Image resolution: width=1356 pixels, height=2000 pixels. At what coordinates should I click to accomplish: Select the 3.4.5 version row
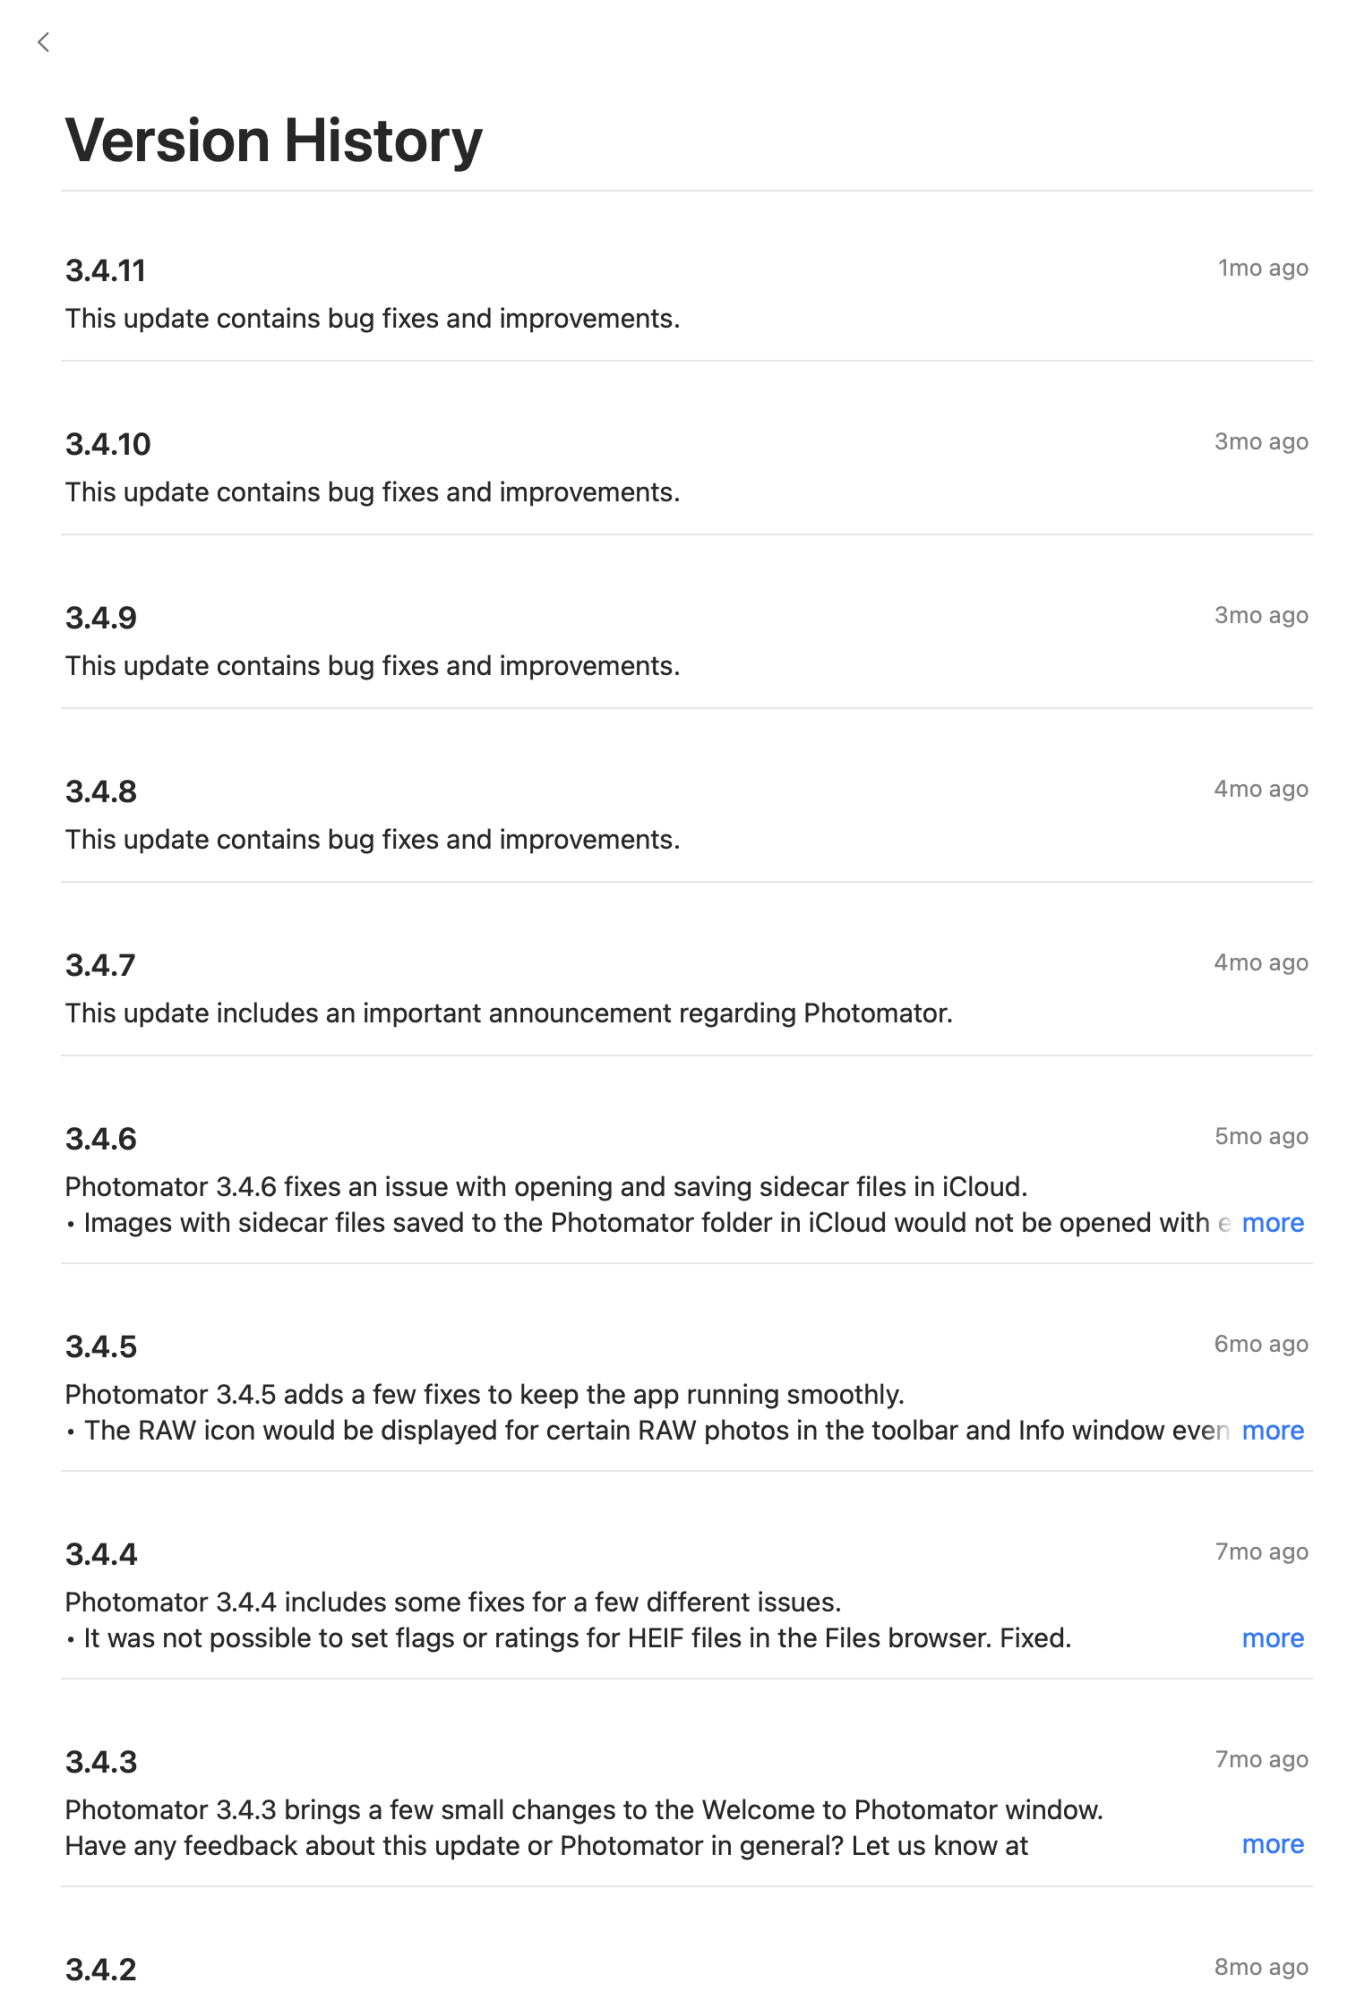100,1345
